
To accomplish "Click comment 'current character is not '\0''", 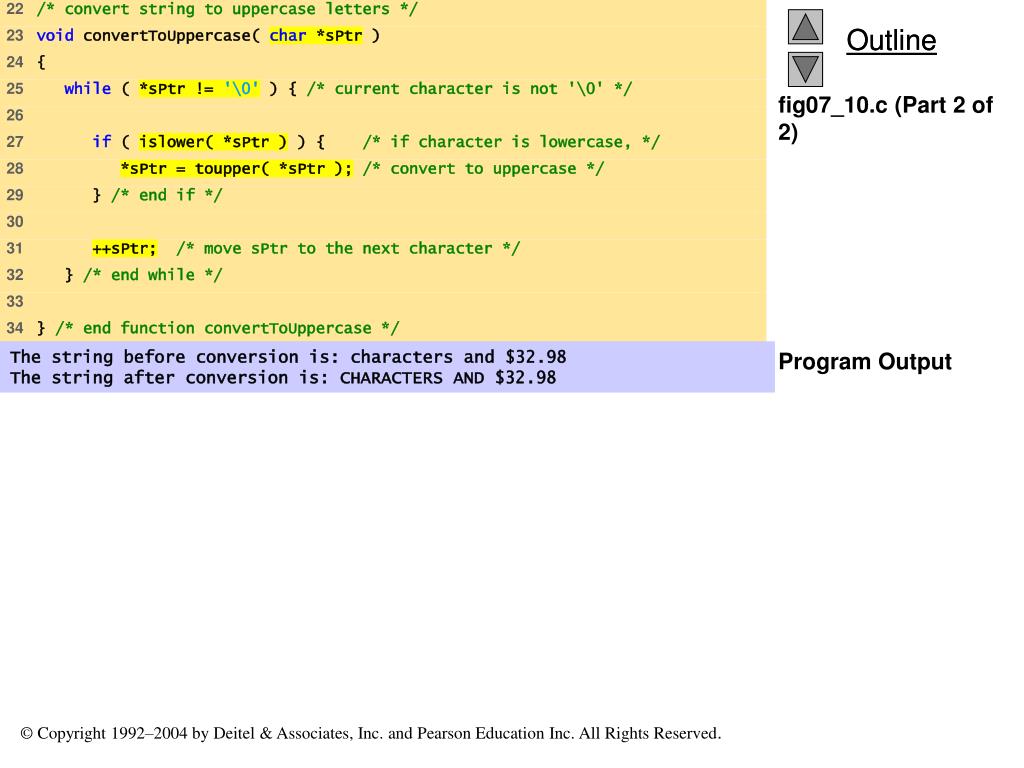I will click(469, 89).
